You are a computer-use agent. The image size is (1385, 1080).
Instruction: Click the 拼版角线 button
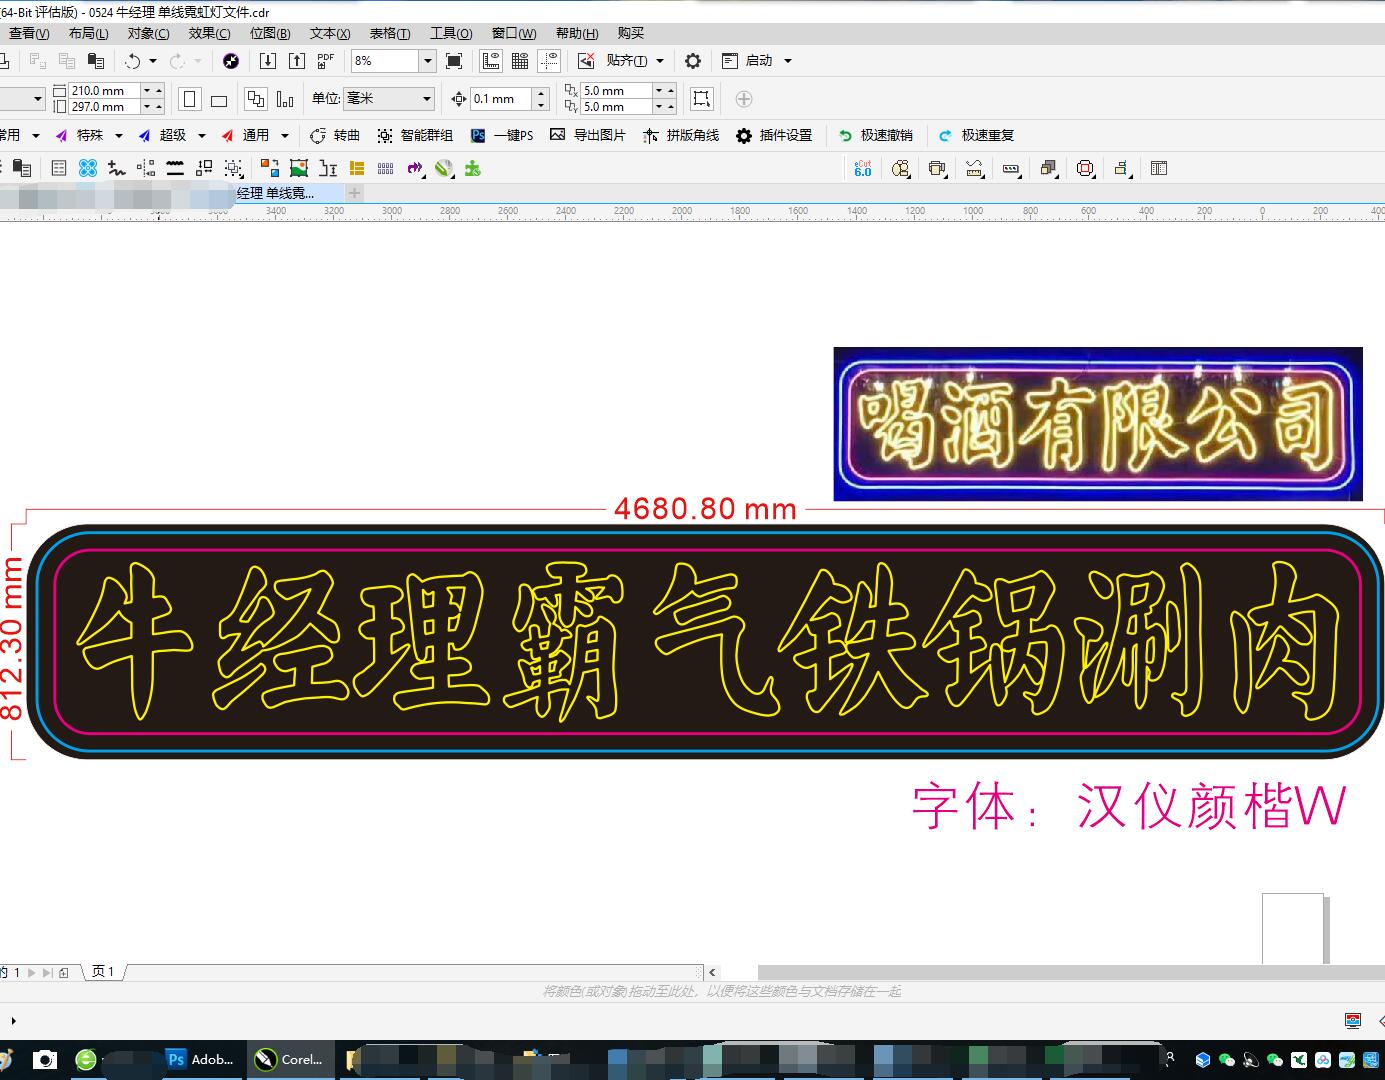click(681, 135)
